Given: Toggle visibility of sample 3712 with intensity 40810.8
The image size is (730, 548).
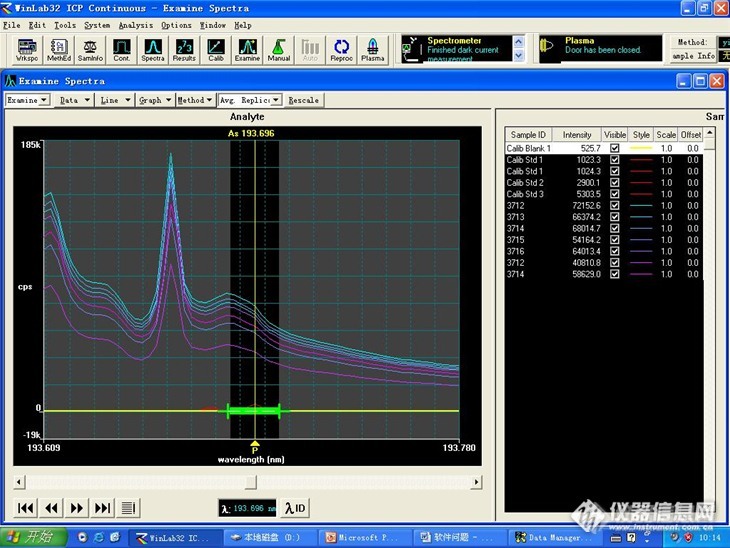Looking at the screenshot, I should click(615, 263).
